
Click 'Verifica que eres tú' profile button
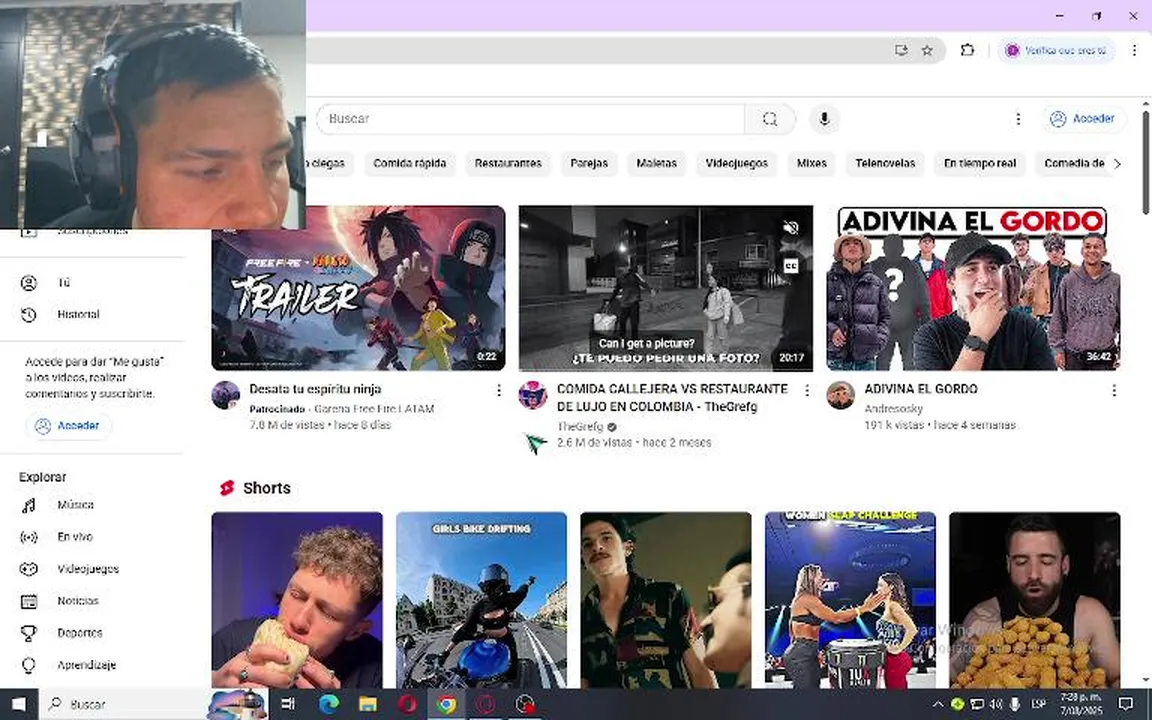[1056, 51]
